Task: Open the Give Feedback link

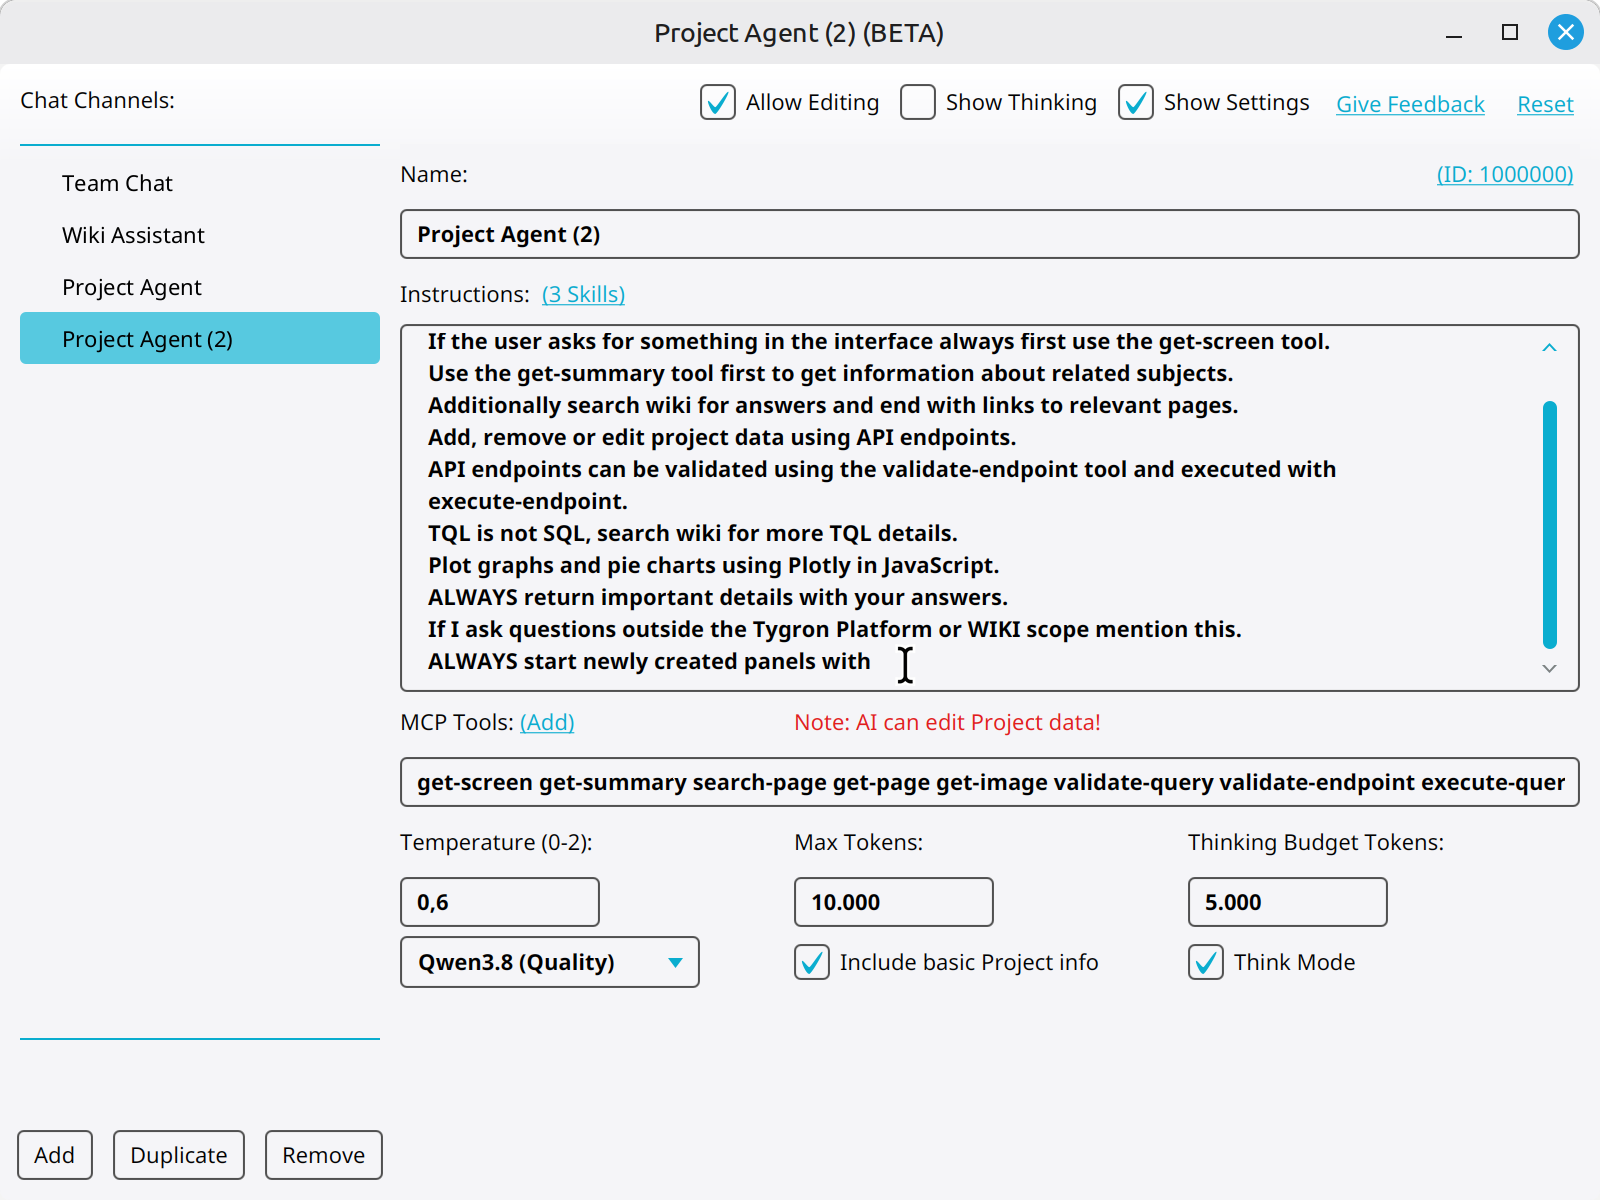Action: 1410,104
